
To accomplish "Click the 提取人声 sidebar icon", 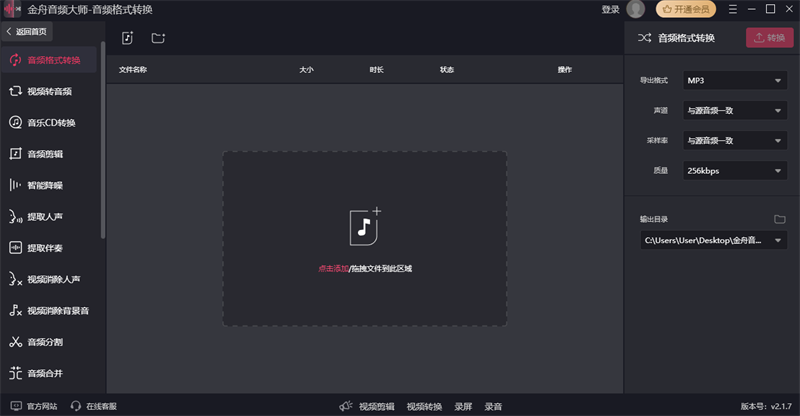I will [15, 216].
